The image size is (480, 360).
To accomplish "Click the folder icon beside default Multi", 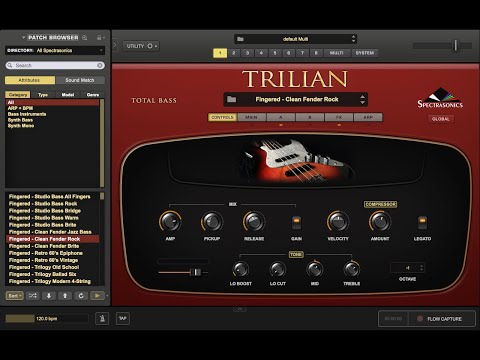I will tap(240, 39).
